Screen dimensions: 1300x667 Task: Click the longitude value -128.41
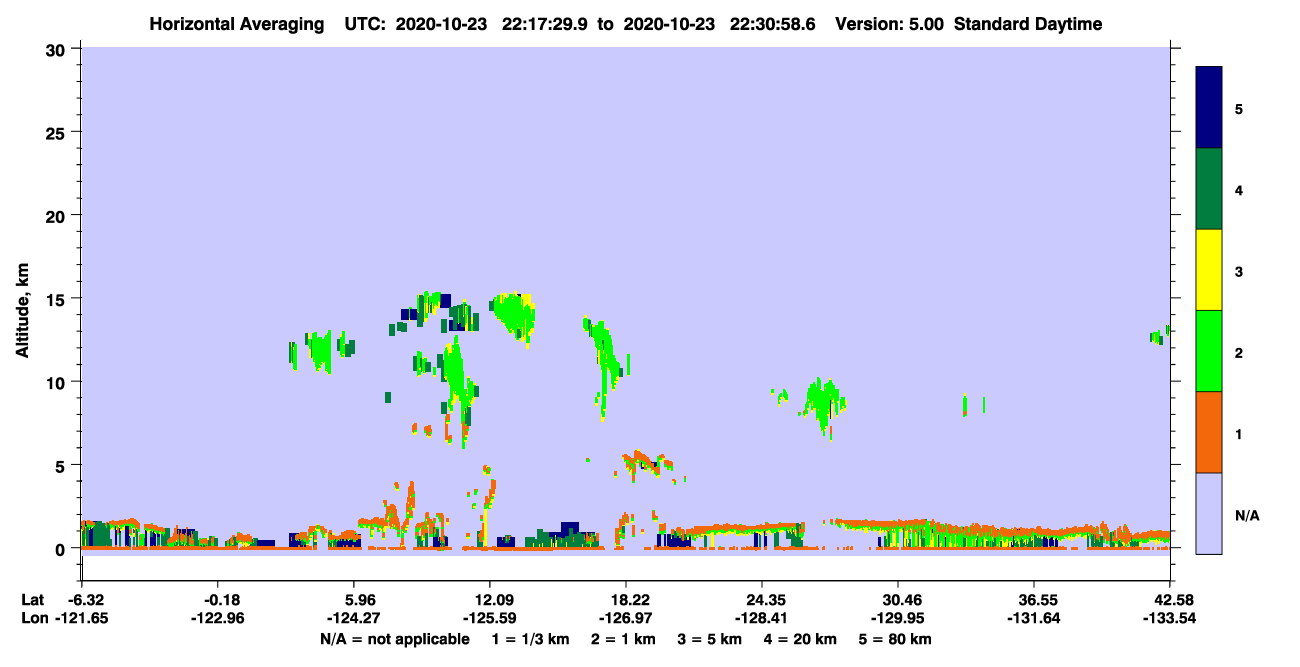pyautogui.click(x=762, y=617)
